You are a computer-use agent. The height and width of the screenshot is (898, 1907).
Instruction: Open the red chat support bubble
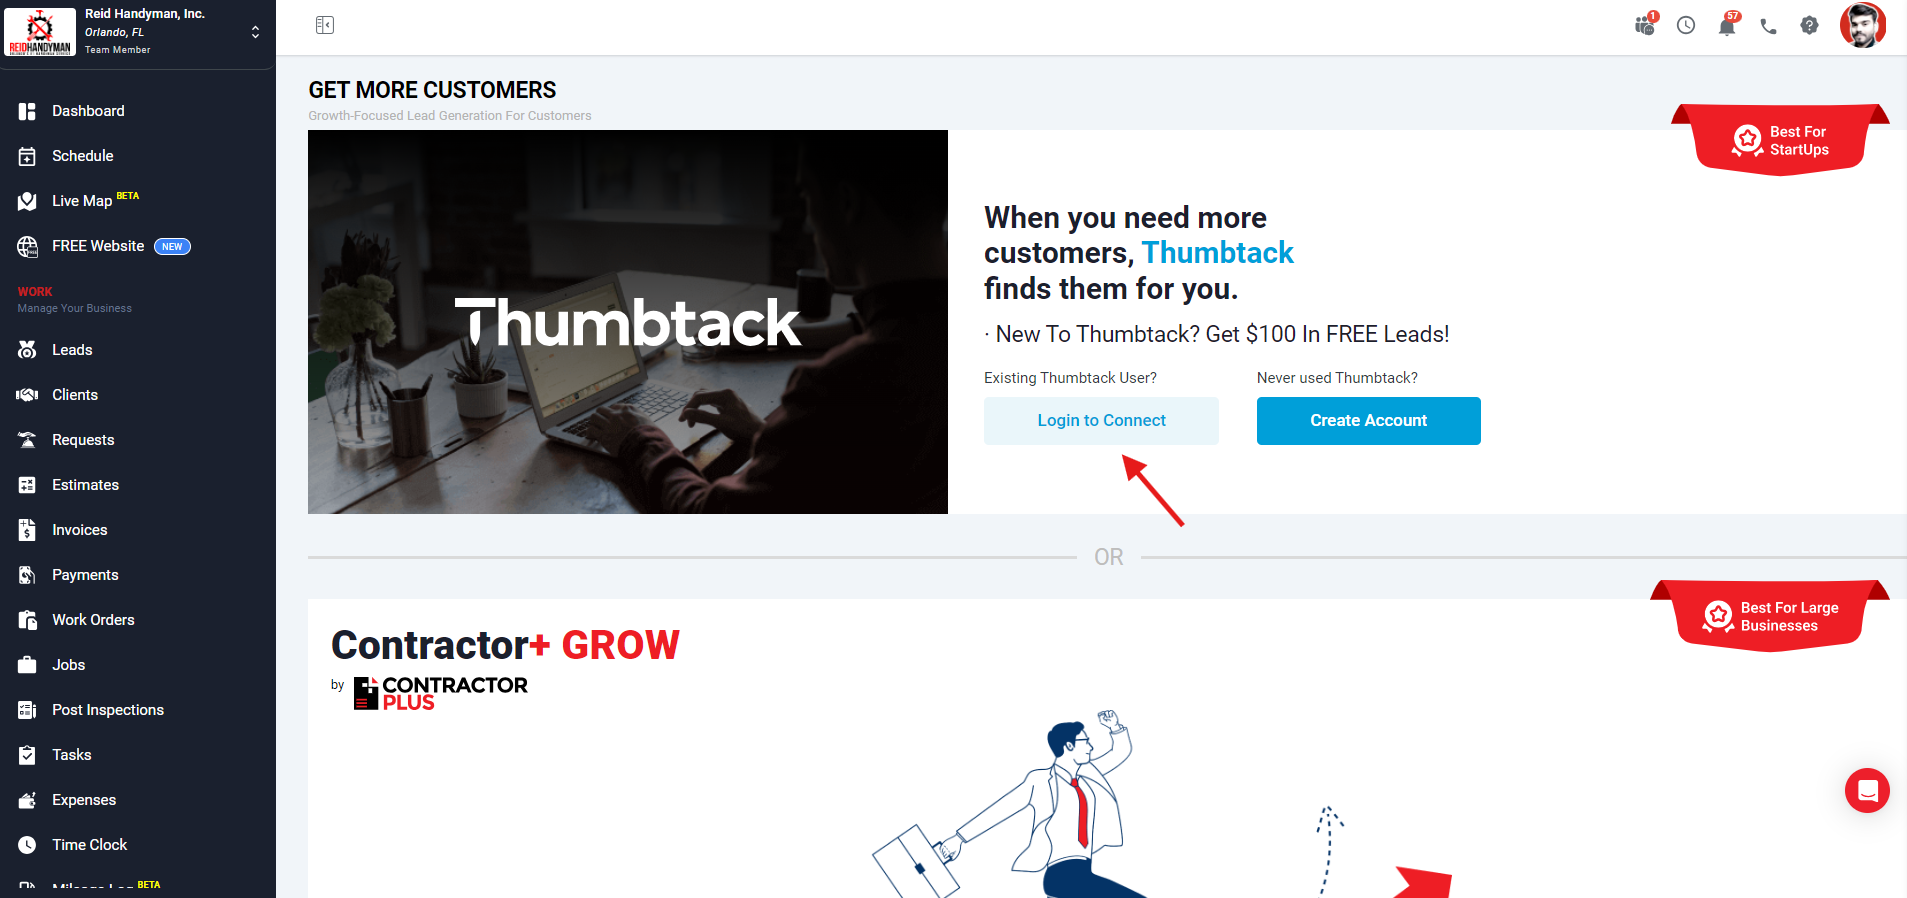(x=1867, y=790)
